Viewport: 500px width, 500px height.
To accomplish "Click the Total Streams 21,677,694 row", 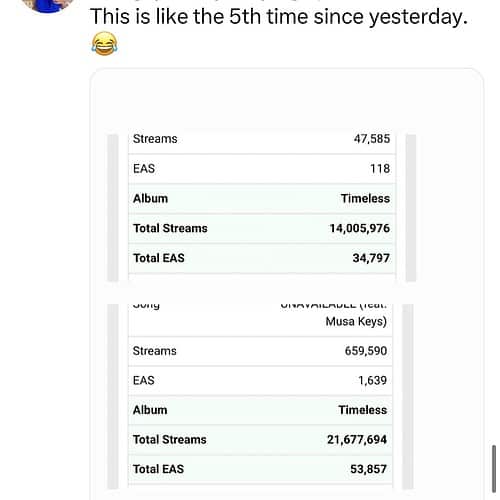I will (x=260, y=440).
